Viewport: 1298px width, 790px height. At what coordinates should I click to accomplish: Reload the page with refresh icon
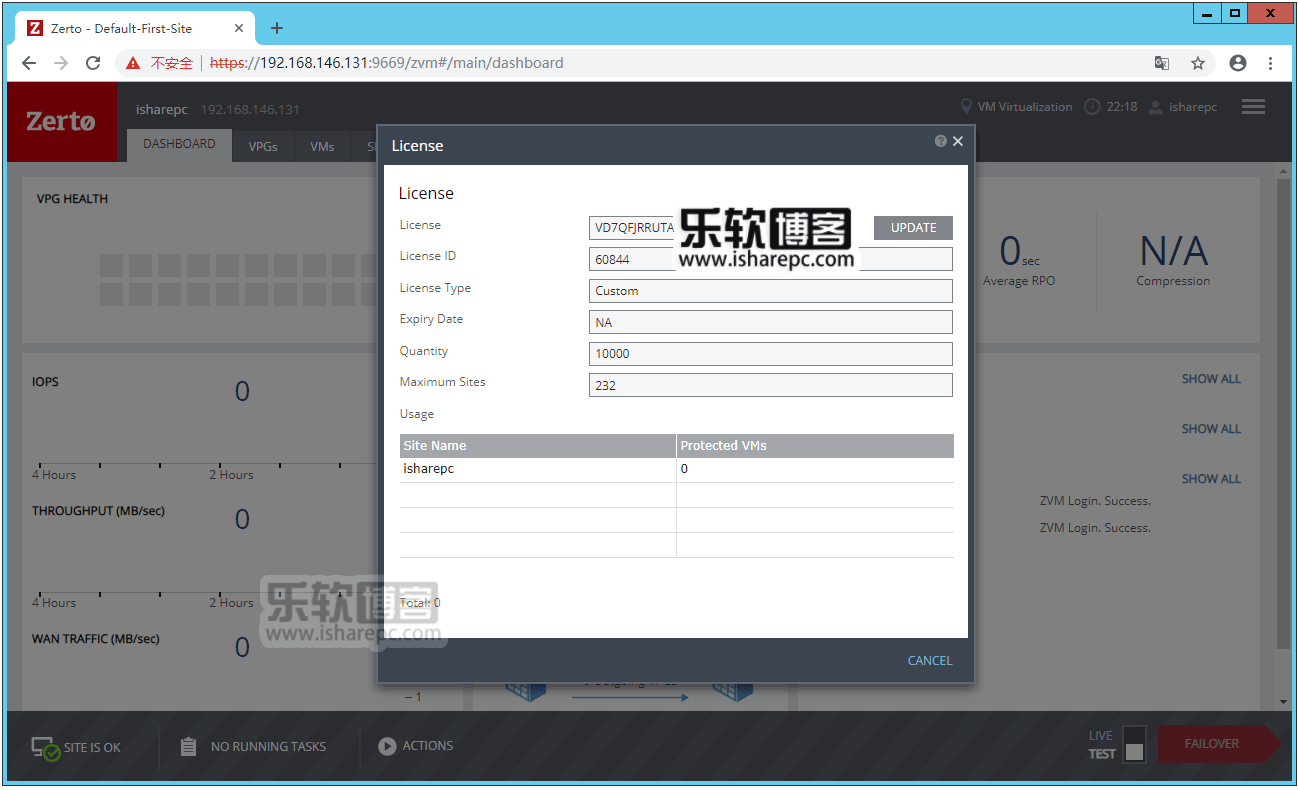[93, 63]
